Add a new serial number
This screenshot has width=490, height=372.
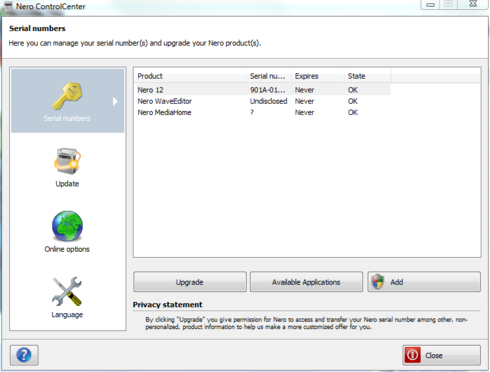(x=424, y=282)
